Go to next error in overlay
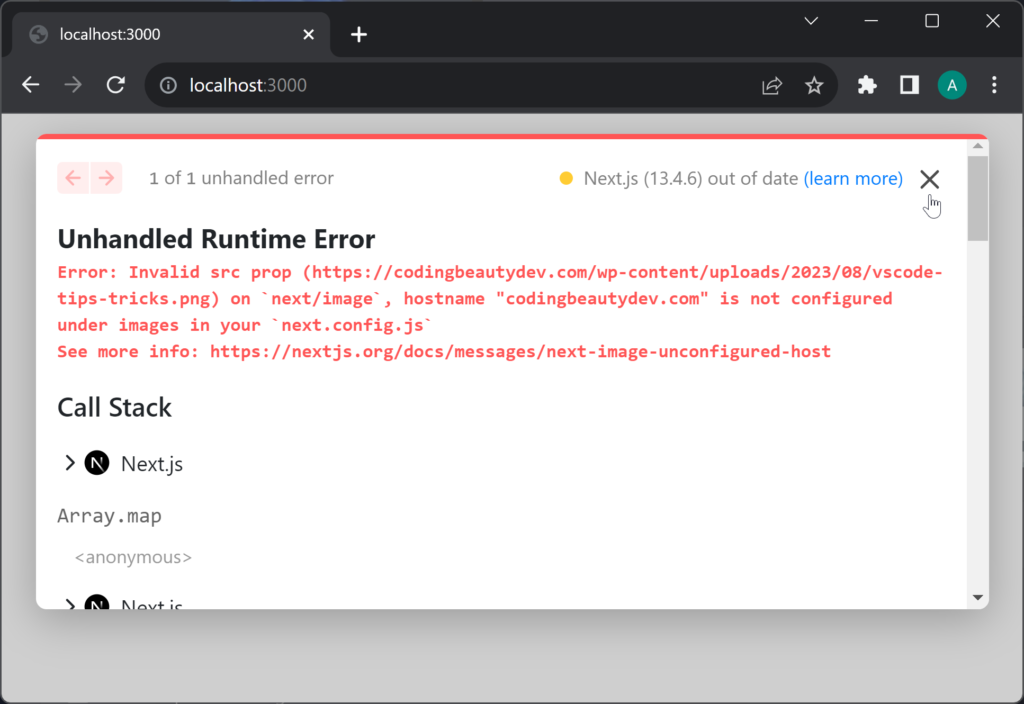 click(x=106, y=178)
